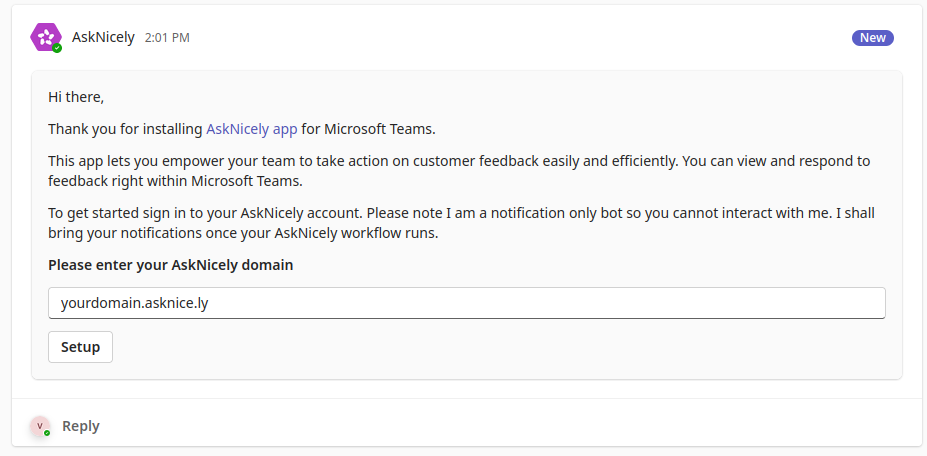This screenshot has height=456, width=927.
Task: Open the AskNicely sender name
Action: tap(103, 37)
